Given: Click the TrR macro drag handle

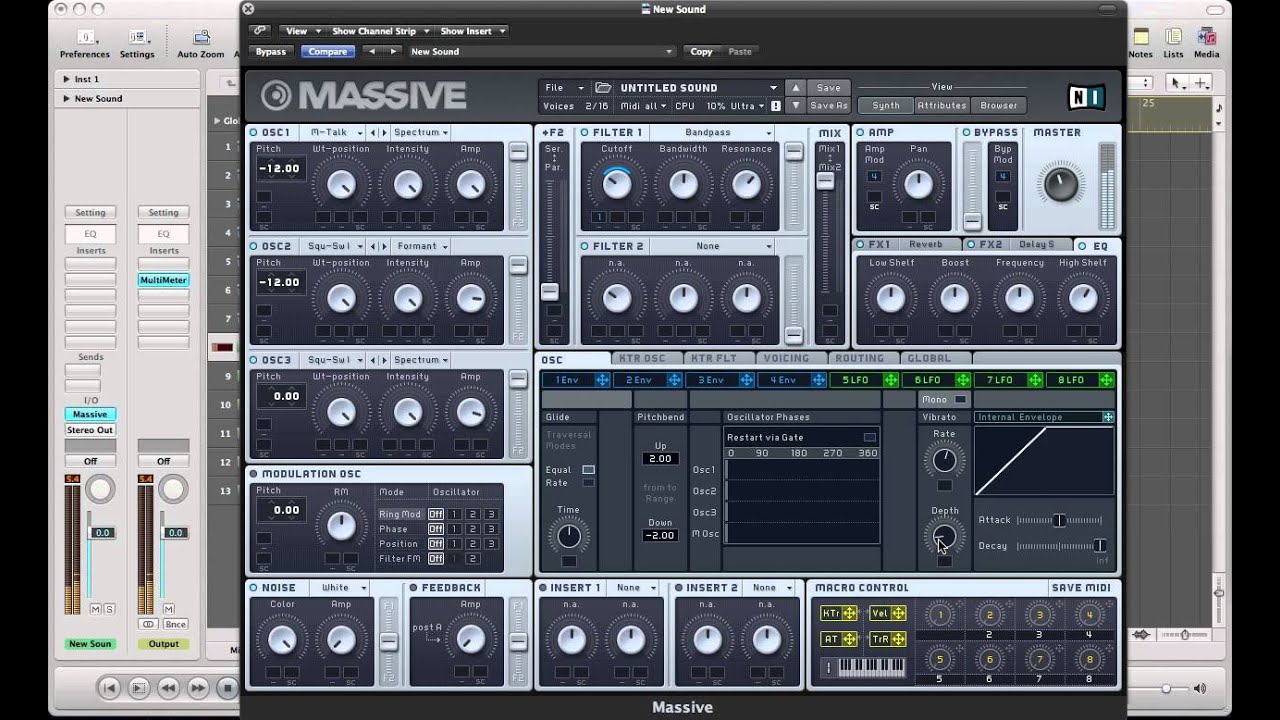Looking at the screenshot, I should pos(898,639).
